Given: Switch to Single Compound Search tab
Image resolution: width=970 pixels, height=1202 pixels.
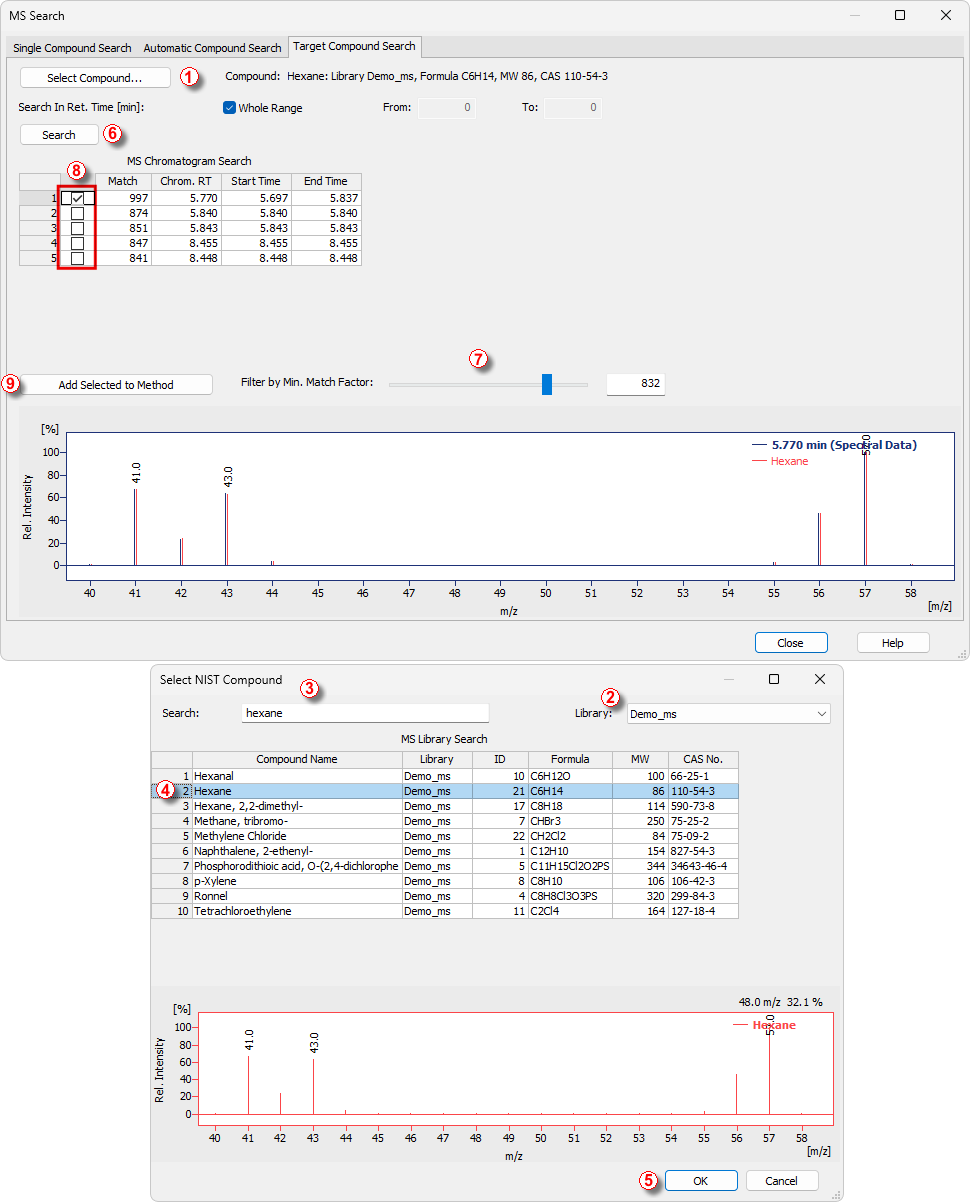Looking at the screenshot, I should coord(72,48).
